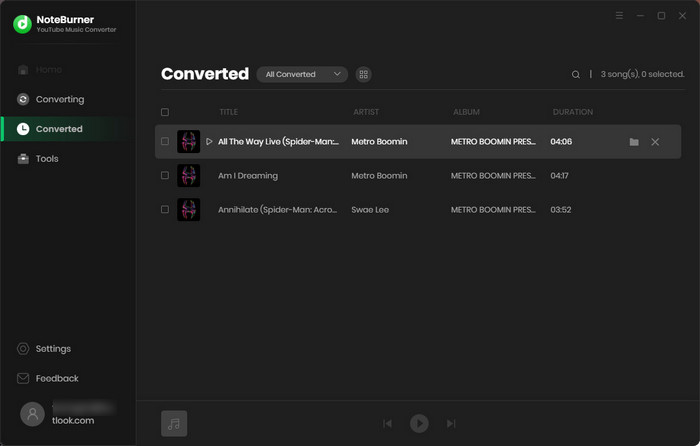Image resolution: width=700 pixels, height=446 pixels.
Task: Click the 'Swae Lee' artist cell
Action: click(370, 210)
